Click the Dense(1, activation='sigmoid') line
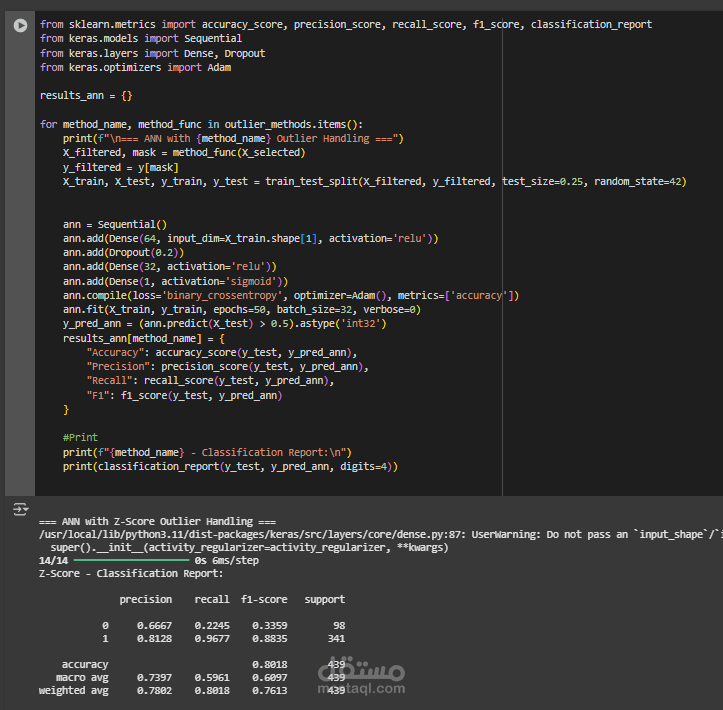Screen dimensions: 723x710 pyautogui.click(x=175, y=281)
